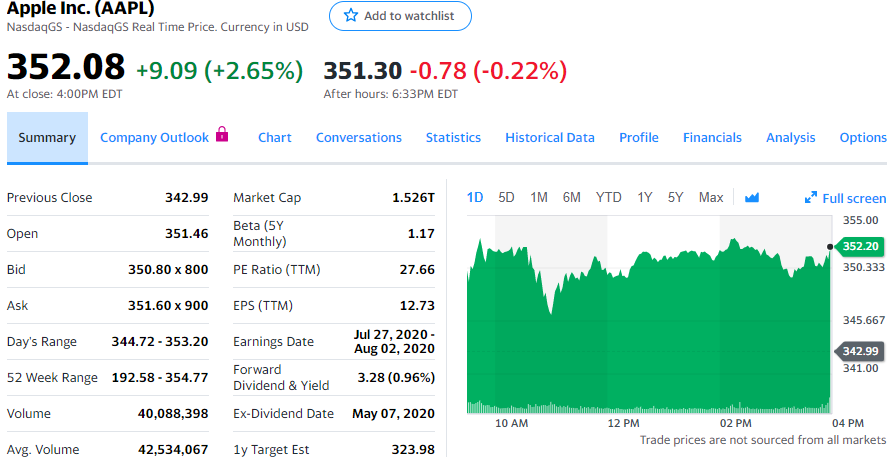This screenshot has height=457, width=887.
Task: Click the Earnings Date value
Action: point(394,341)
